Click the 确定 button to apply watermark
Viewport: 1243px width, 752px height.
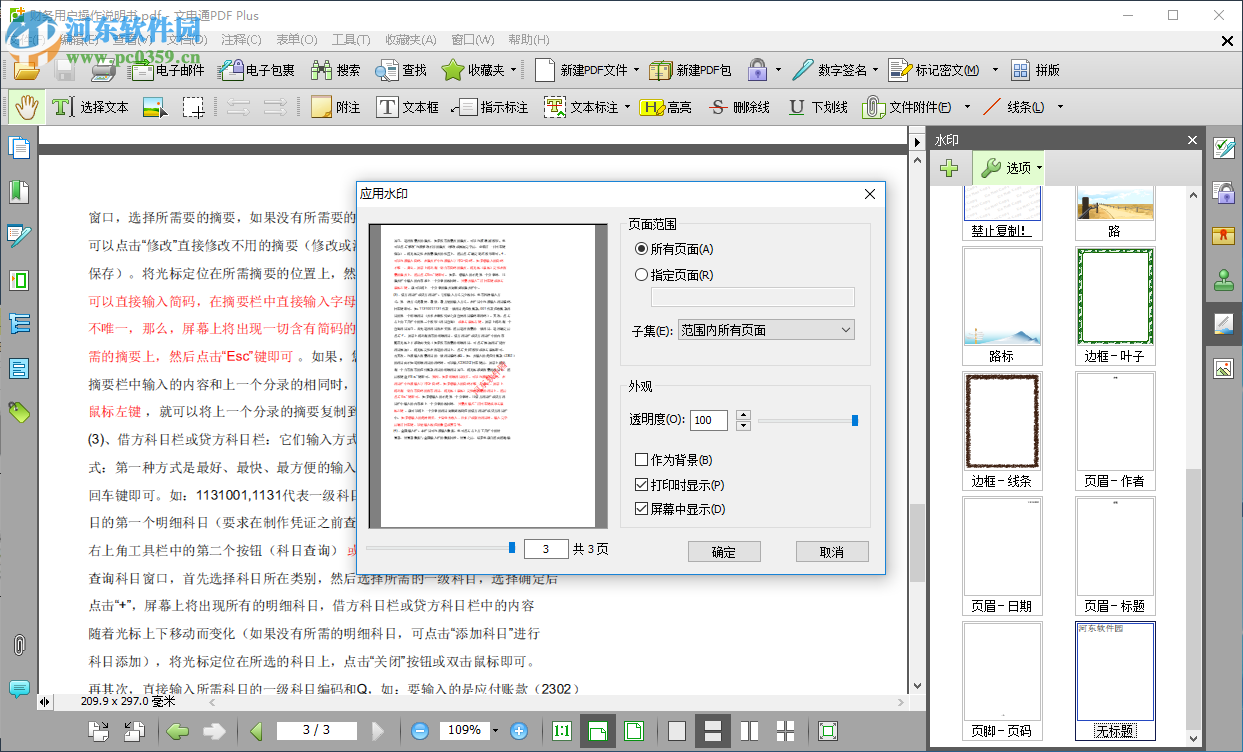(724, 551)
